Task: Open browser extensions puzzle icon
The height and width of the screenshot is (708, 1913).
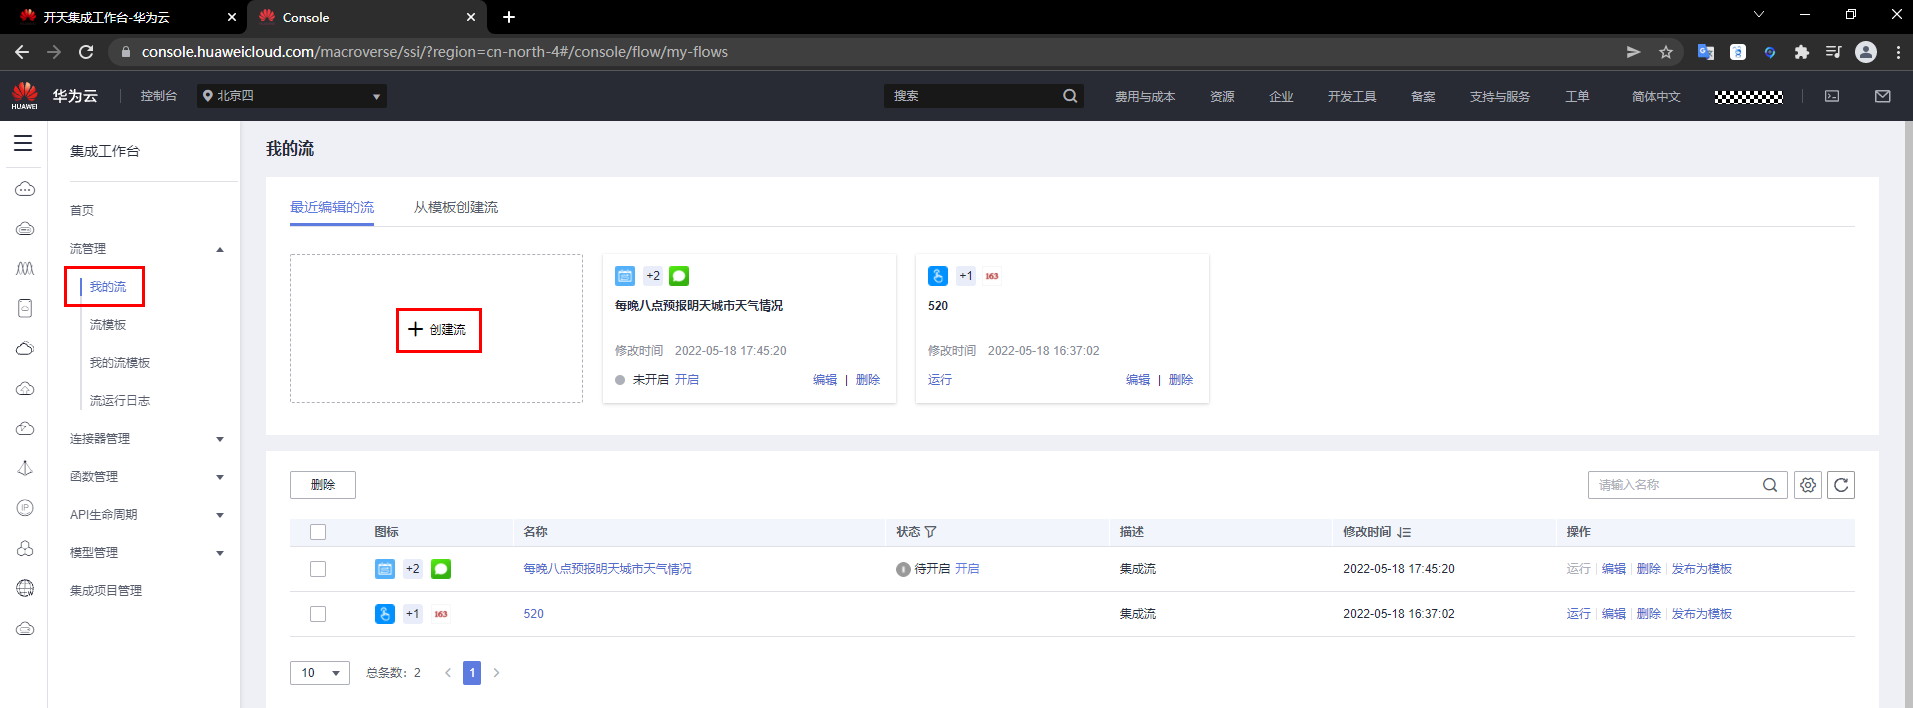Action: point(1802,52)
